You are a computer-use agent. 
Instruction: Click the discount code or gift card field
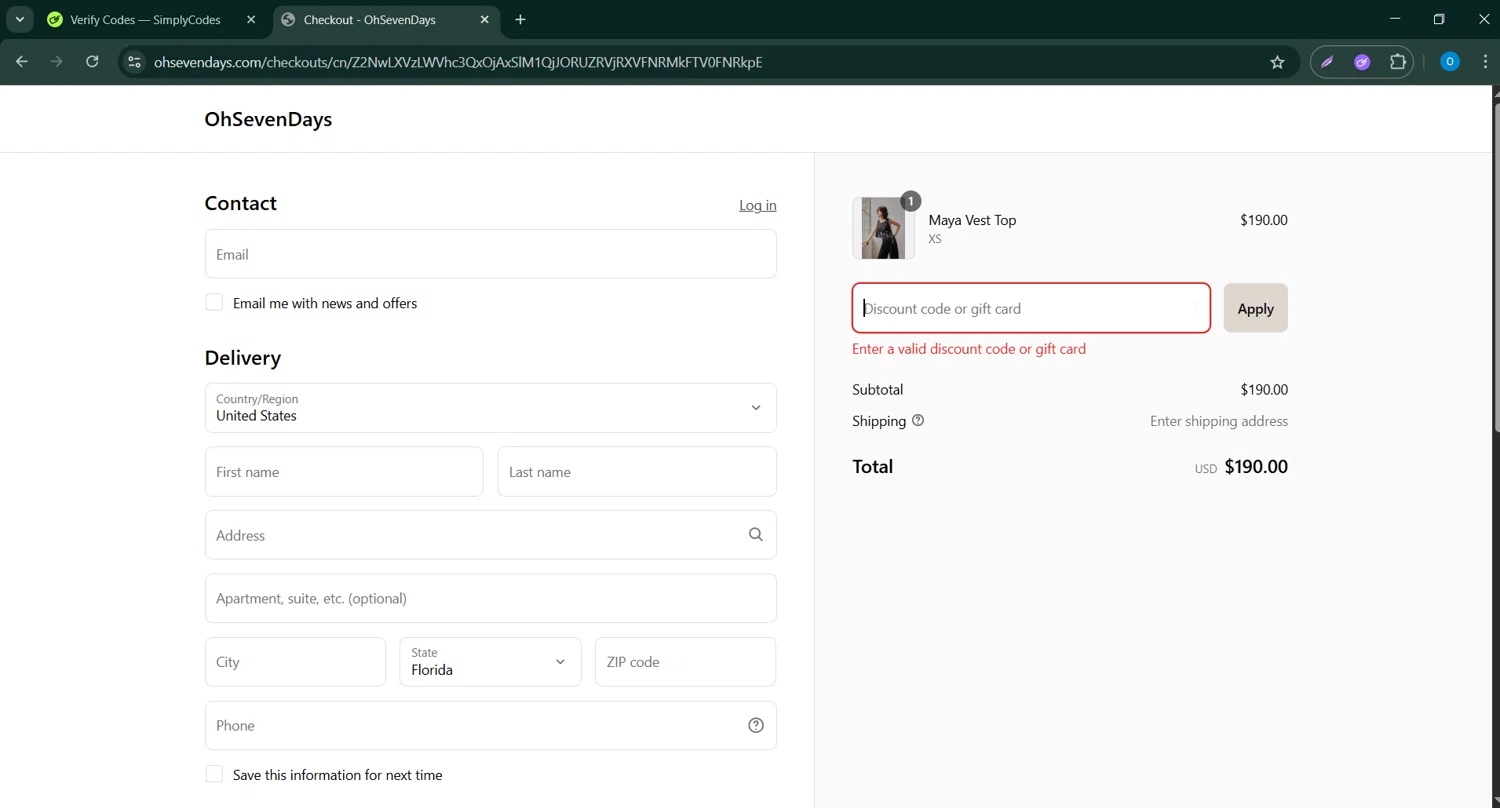pos(1031,308)
